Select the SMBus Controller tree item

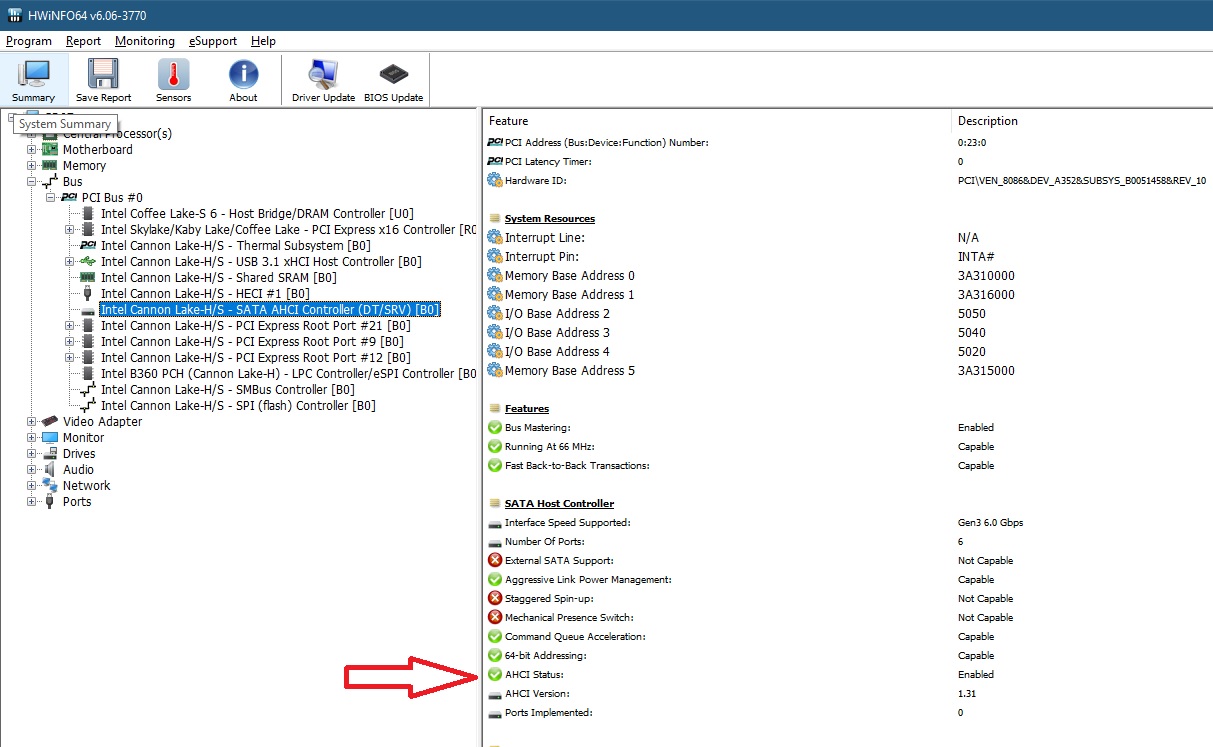pos(228,389)
